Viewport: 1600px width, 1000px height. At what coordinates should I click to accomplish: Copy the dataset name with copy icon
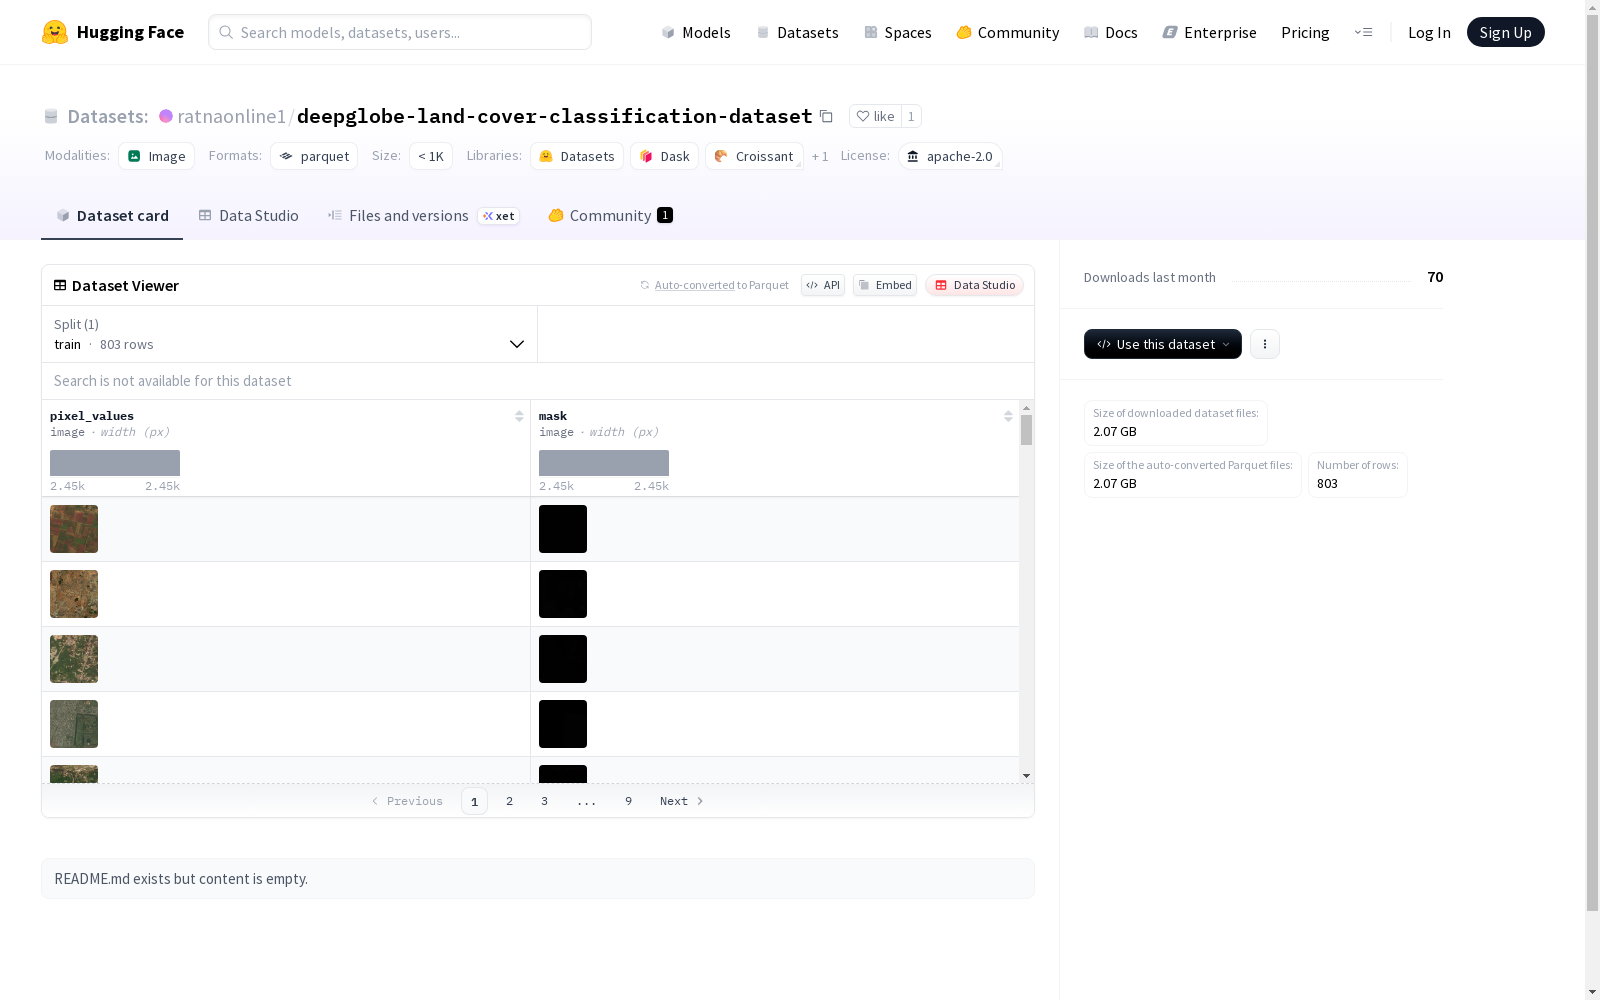click(826, 116)
